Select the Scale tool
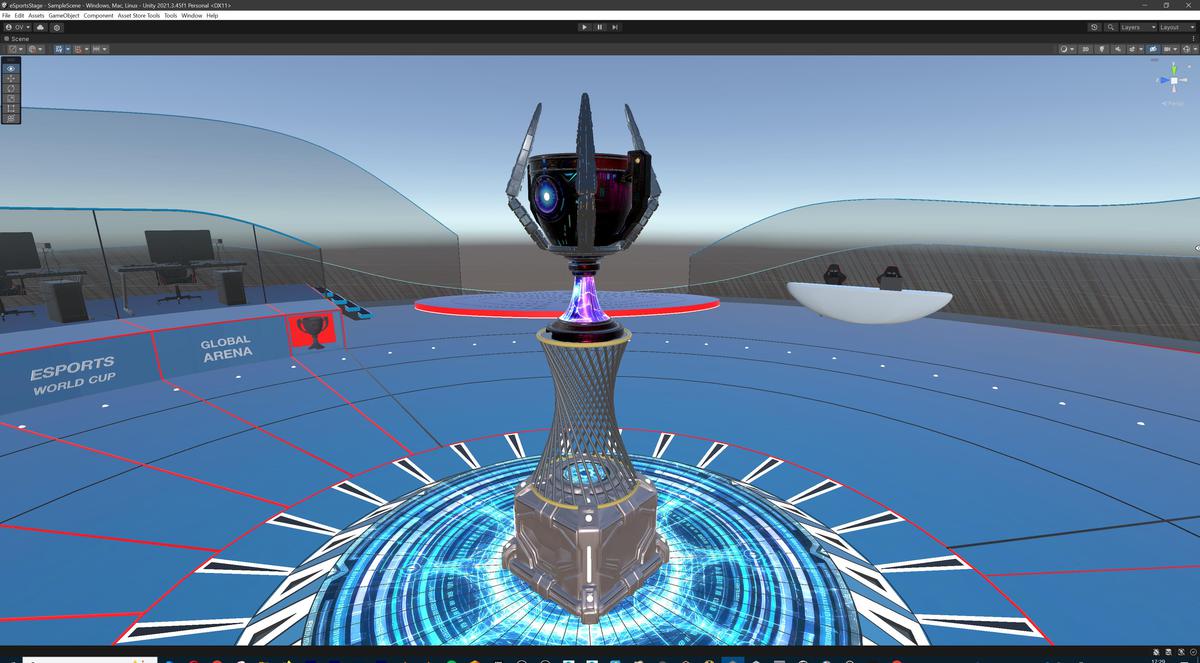Screen dimensions: 1200x663 (9, 98)
